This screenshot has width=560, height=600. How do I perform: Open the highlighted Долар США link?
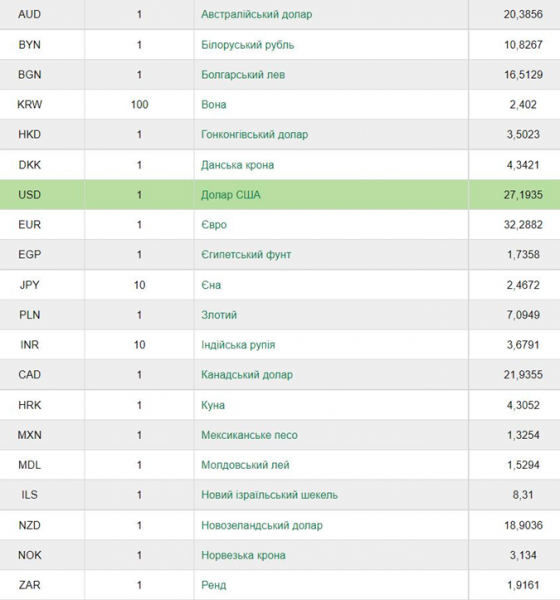(x=231, y=195)
